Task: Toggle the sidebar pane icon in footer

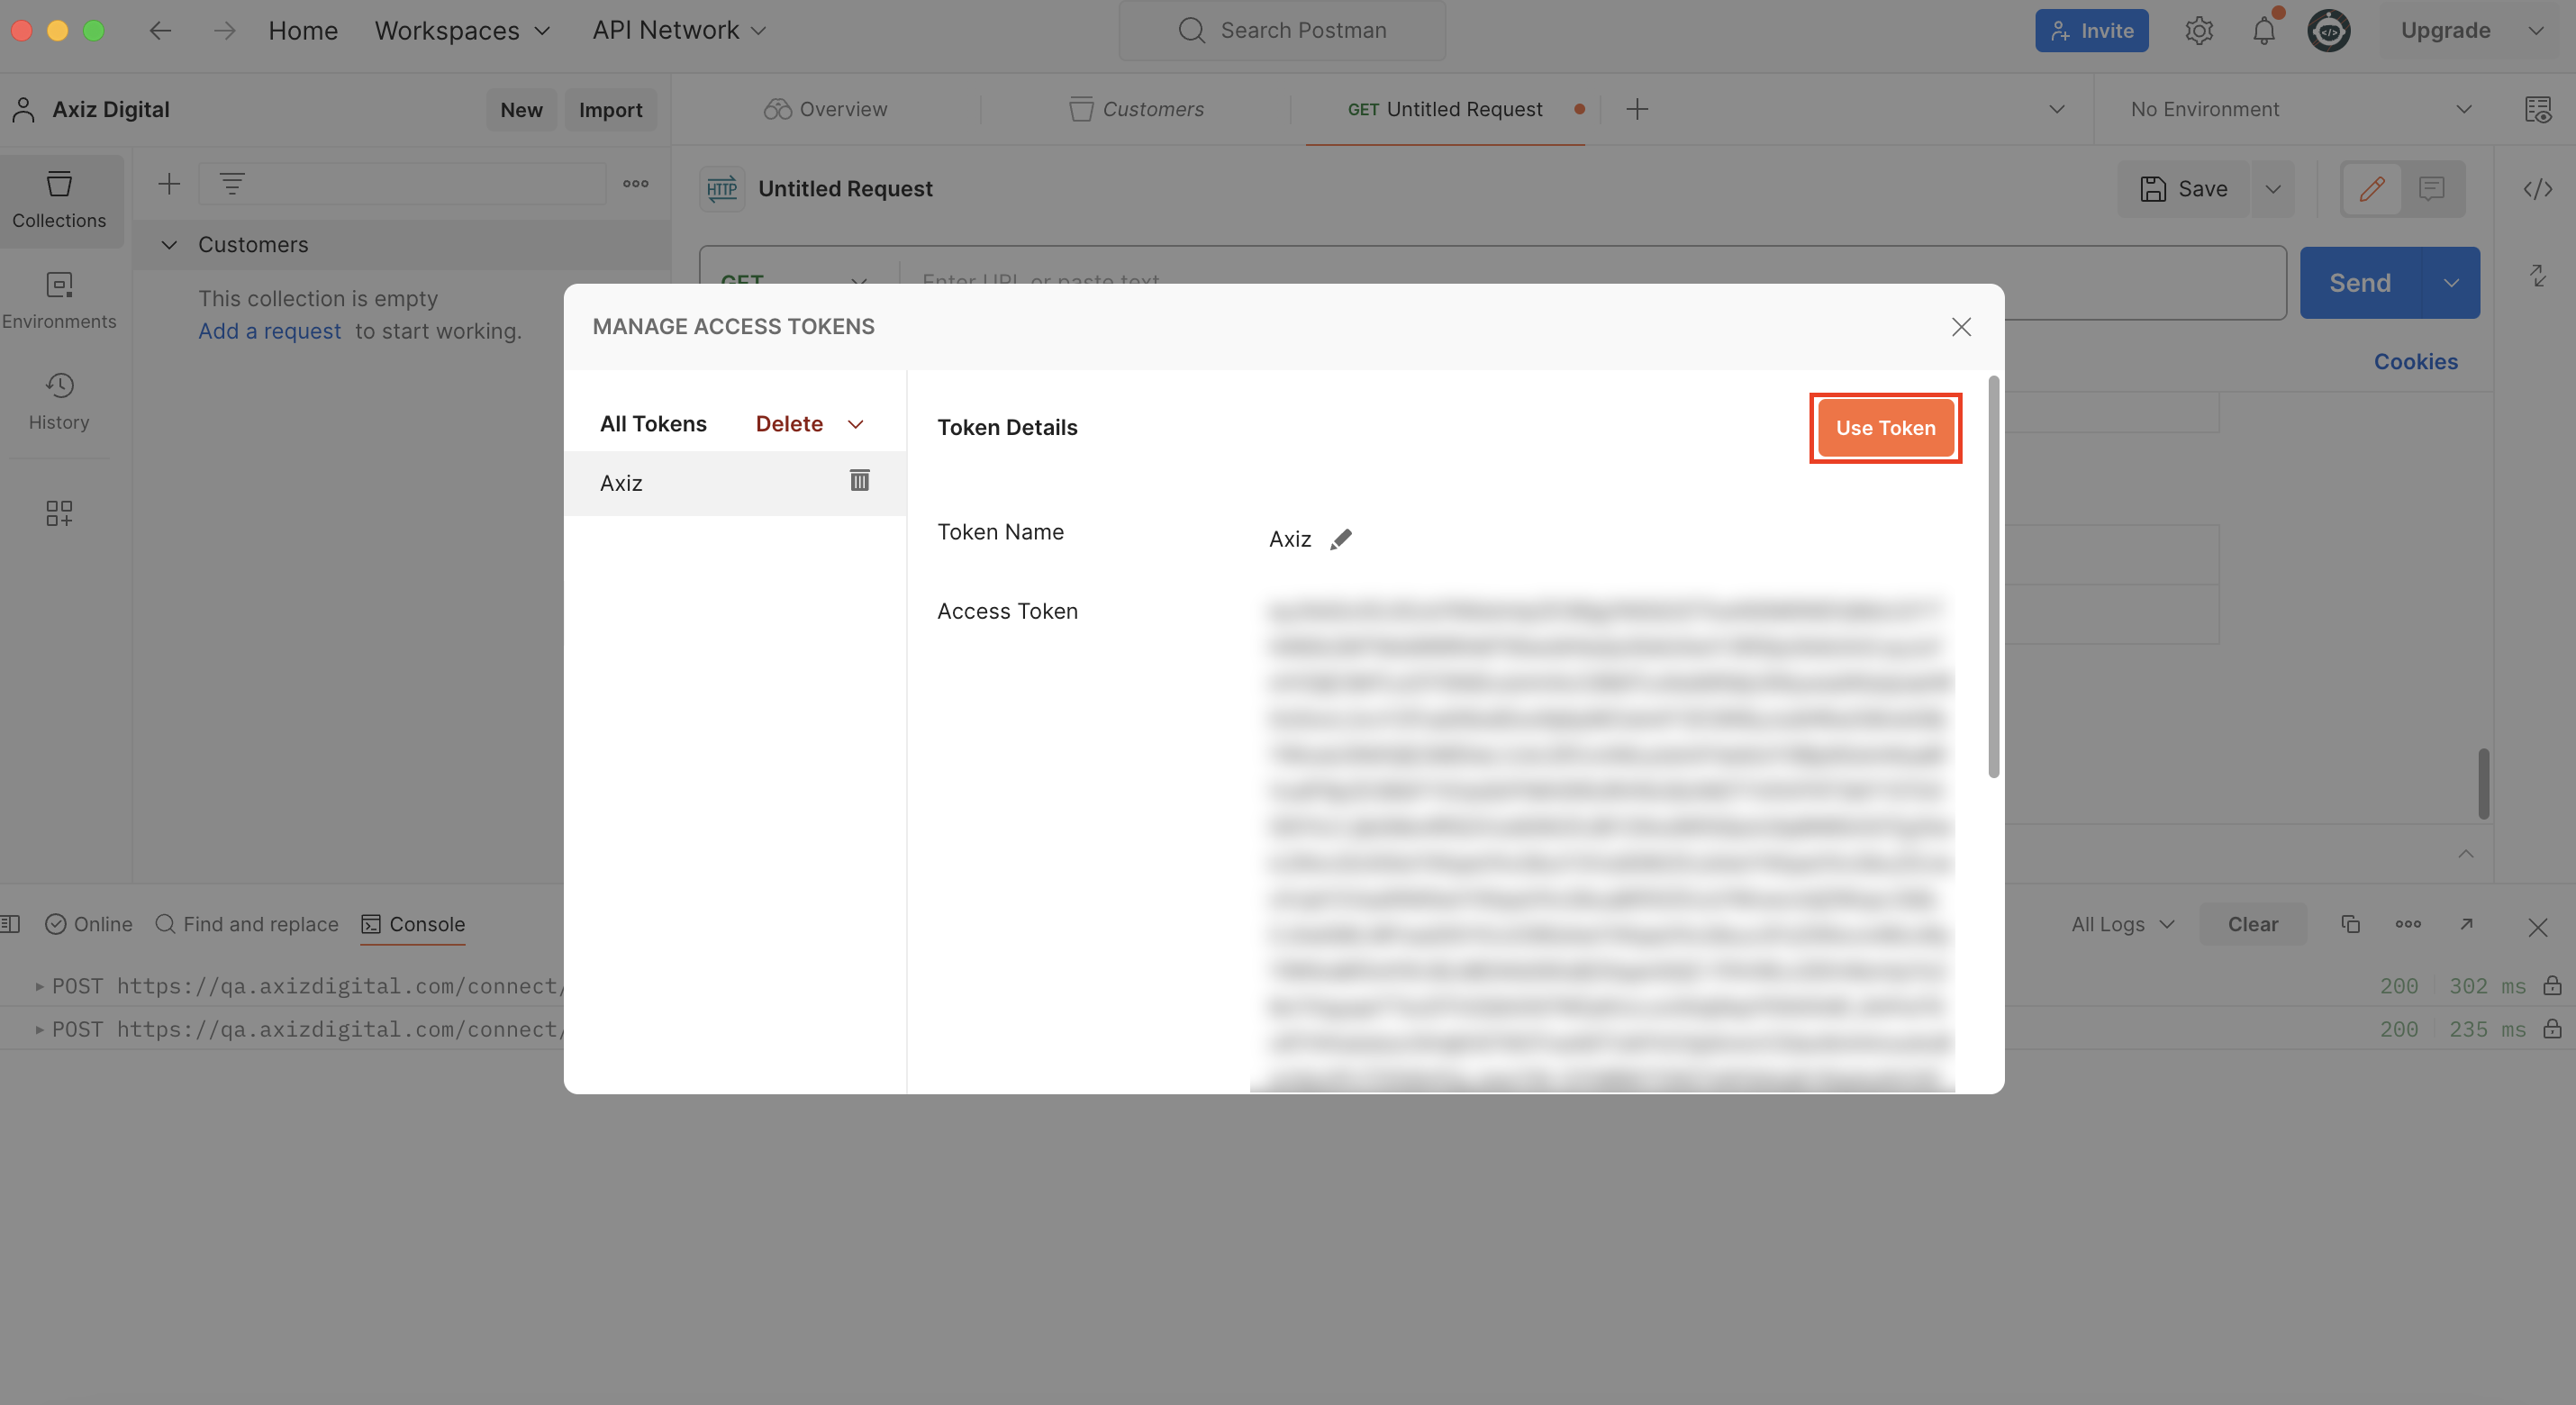Action: pyautogui.click(x=10, y=924)
